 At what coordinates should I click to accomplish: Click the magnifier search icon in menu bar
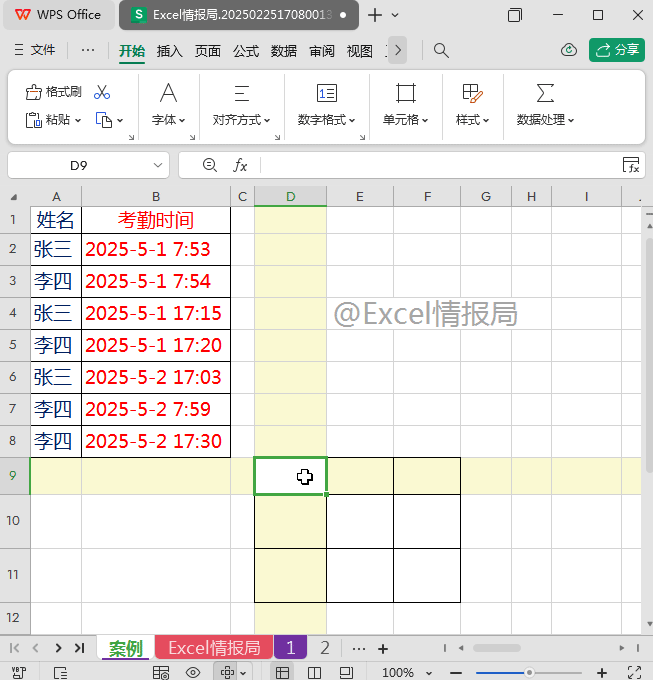[x=441, y=50]
